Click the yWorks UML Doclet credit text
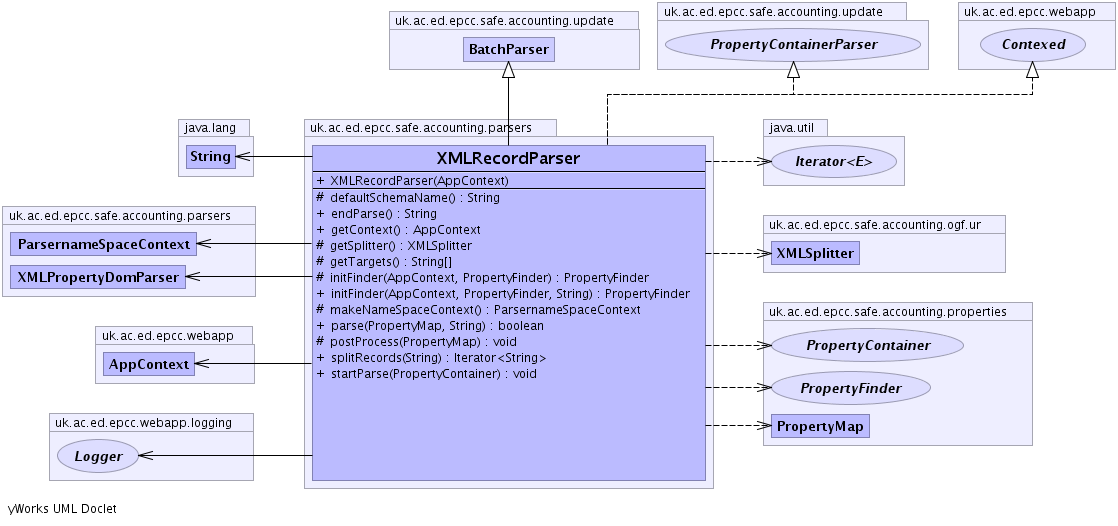This screenshot has height=526, width=1118. pyautogui.click(x=62, y=509)
